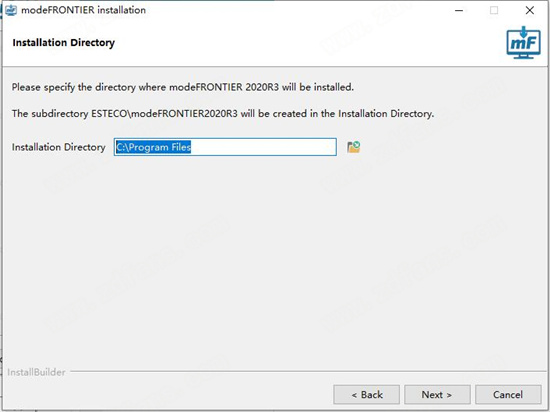Cancel the modeFRONTIER installation

click(x=508, y=394)
